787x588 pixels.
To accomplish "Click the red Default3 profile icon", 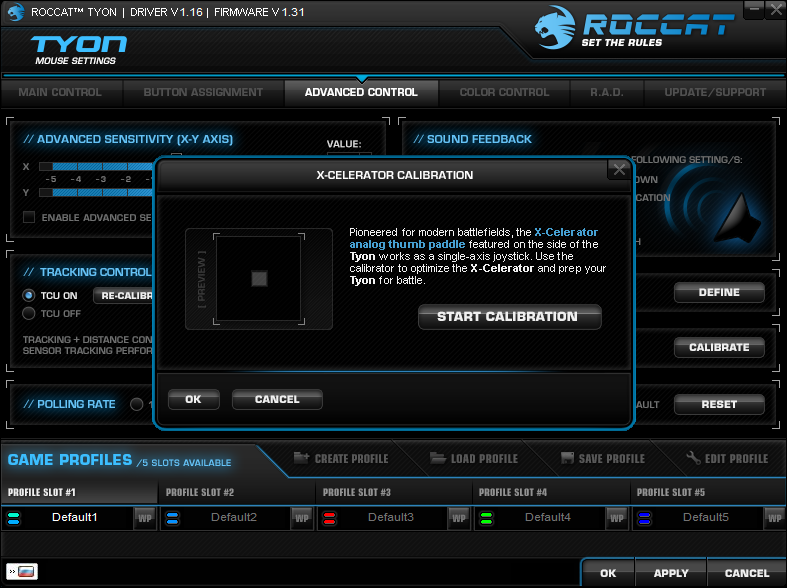I will tap(329, 518).
